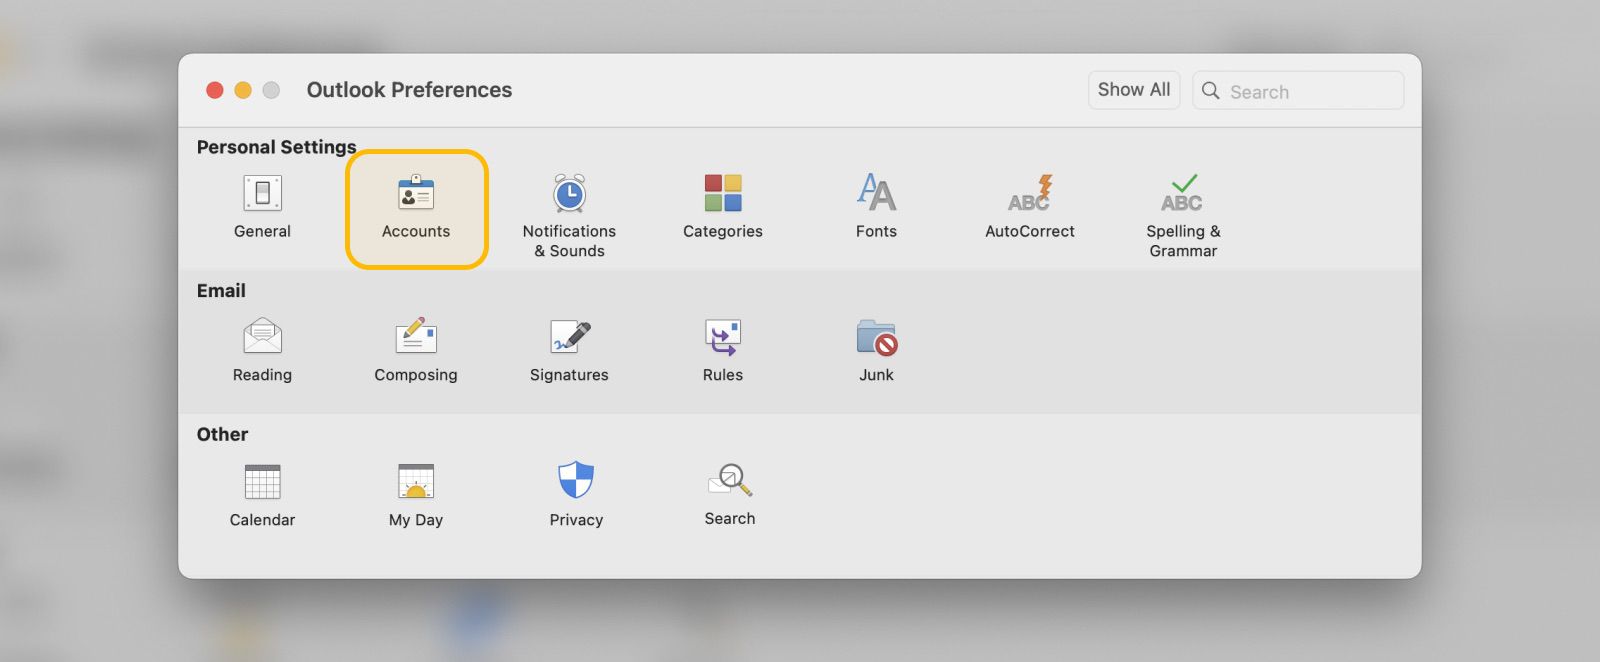
Task: Open AutoCorrect settings
Action: tap(1030, 207)
